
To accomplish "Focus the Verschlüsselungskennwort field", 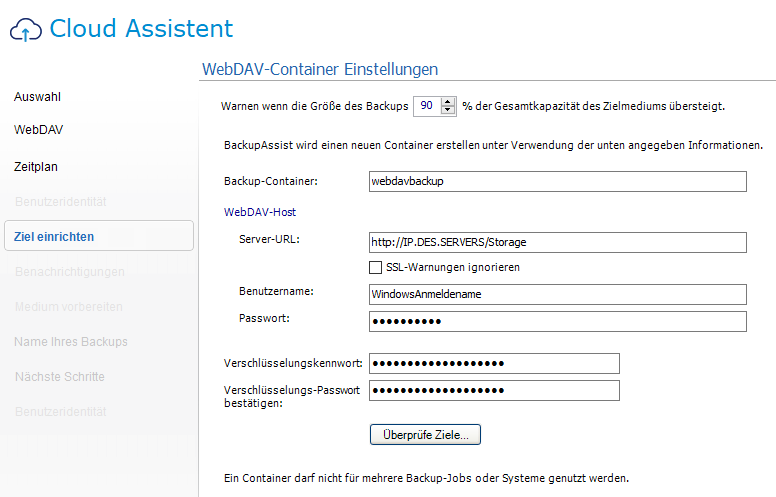I will (494, 363).
